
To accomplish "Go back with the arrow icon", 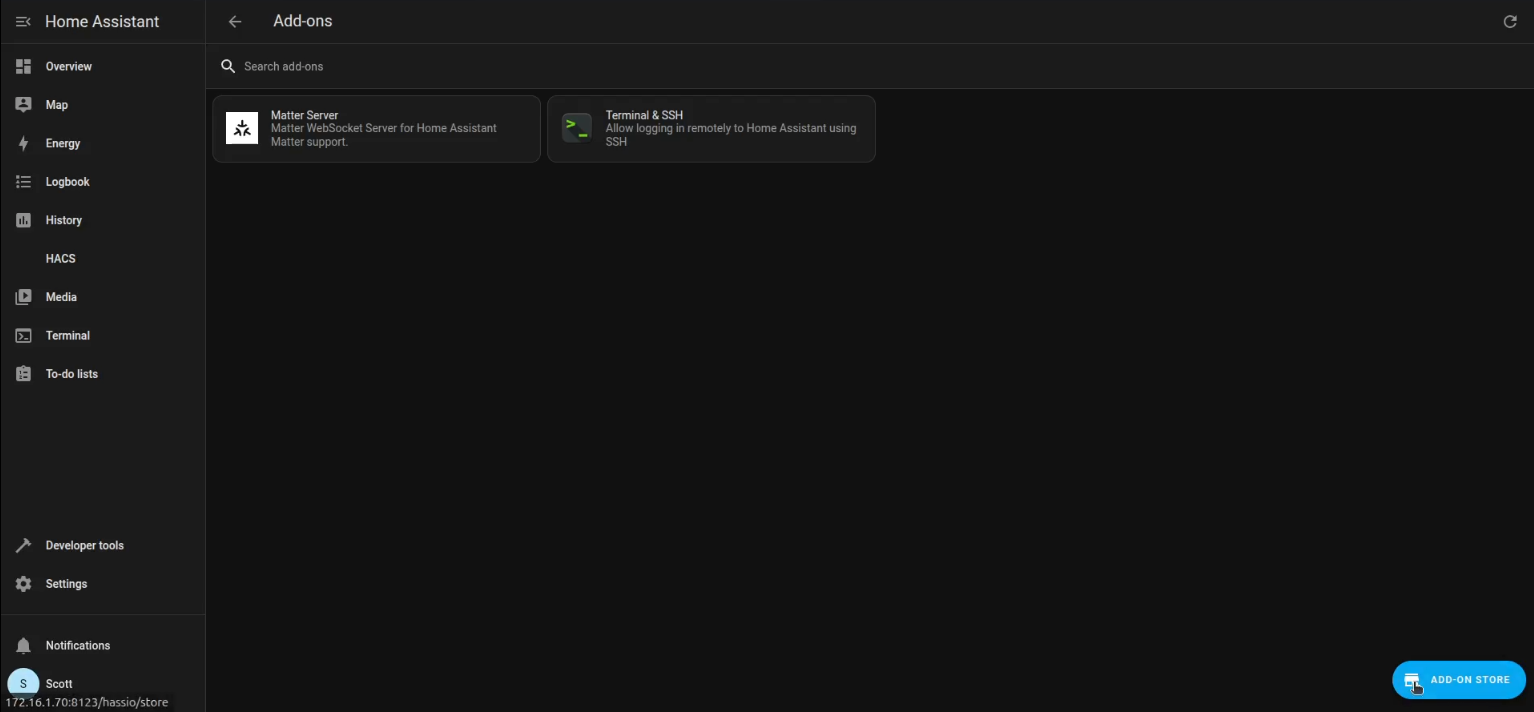I will pyautogui.click(x=235, y=21).
